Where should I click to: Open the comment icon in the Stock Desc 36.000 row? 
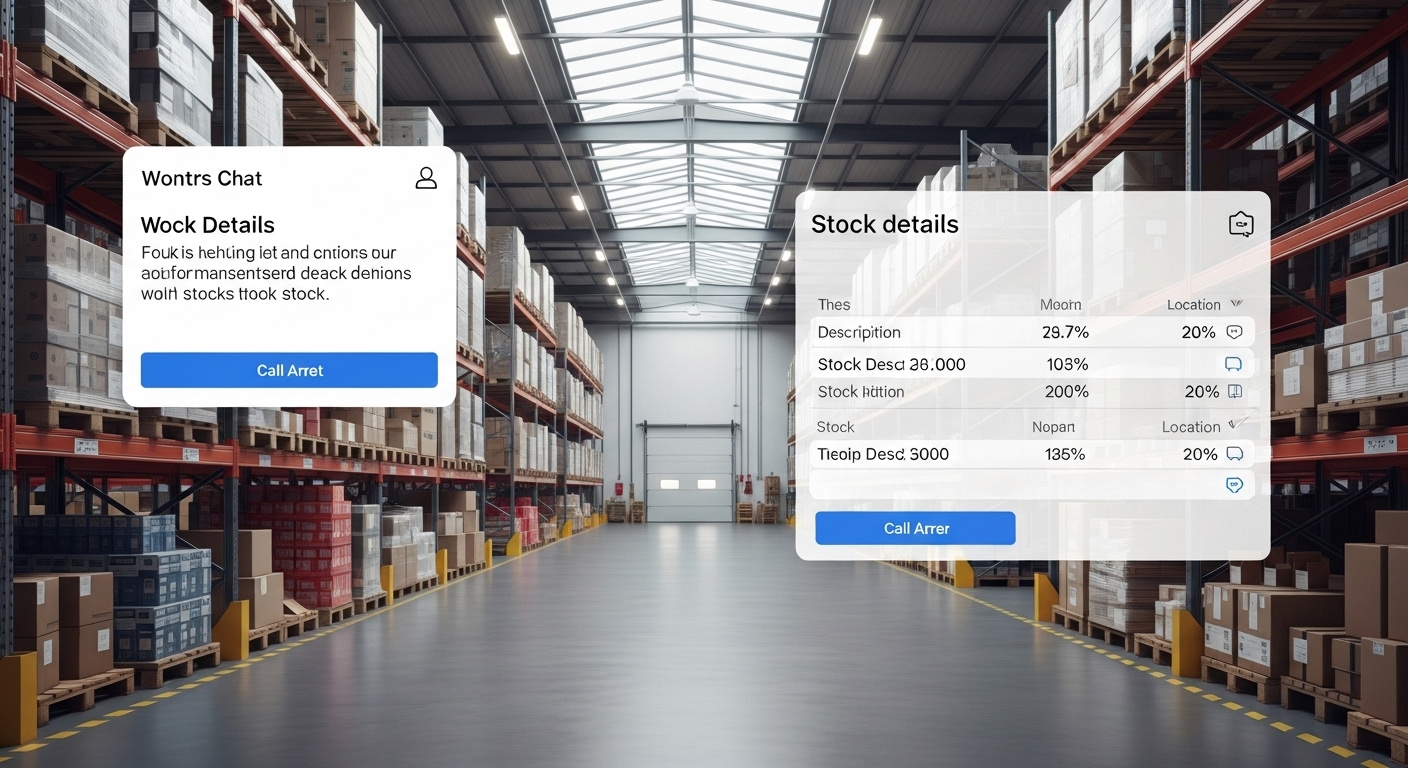click(1234, 364)
